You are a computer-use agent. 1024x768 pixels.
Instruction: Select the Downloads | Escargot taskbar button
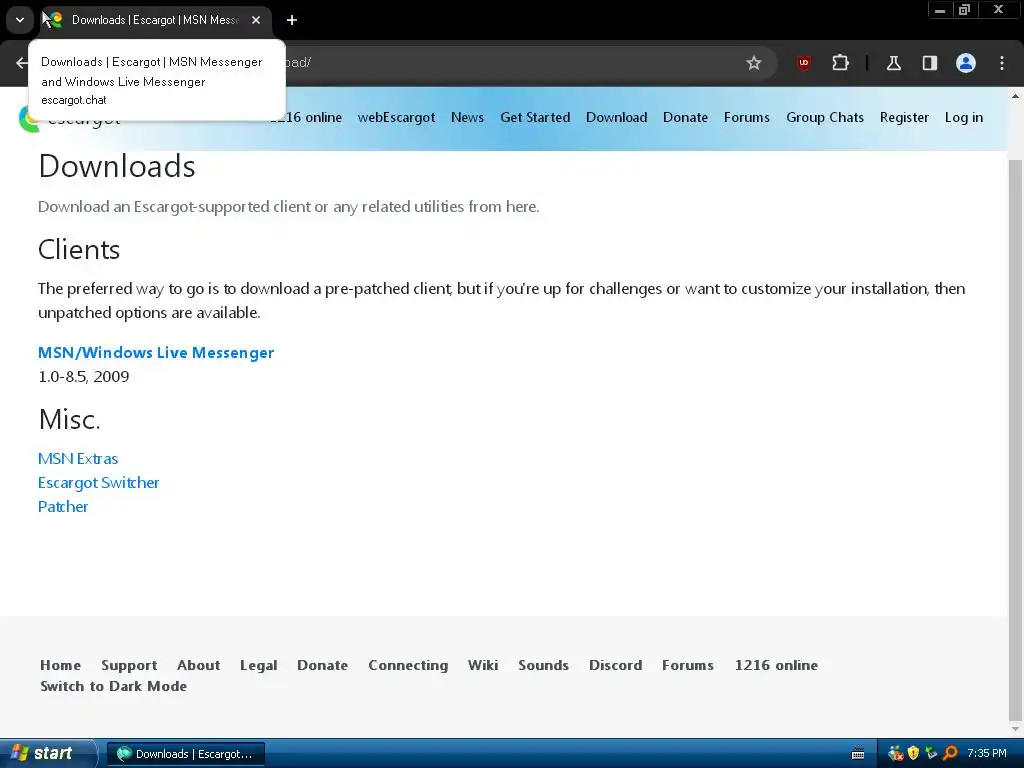click(185, 754)
